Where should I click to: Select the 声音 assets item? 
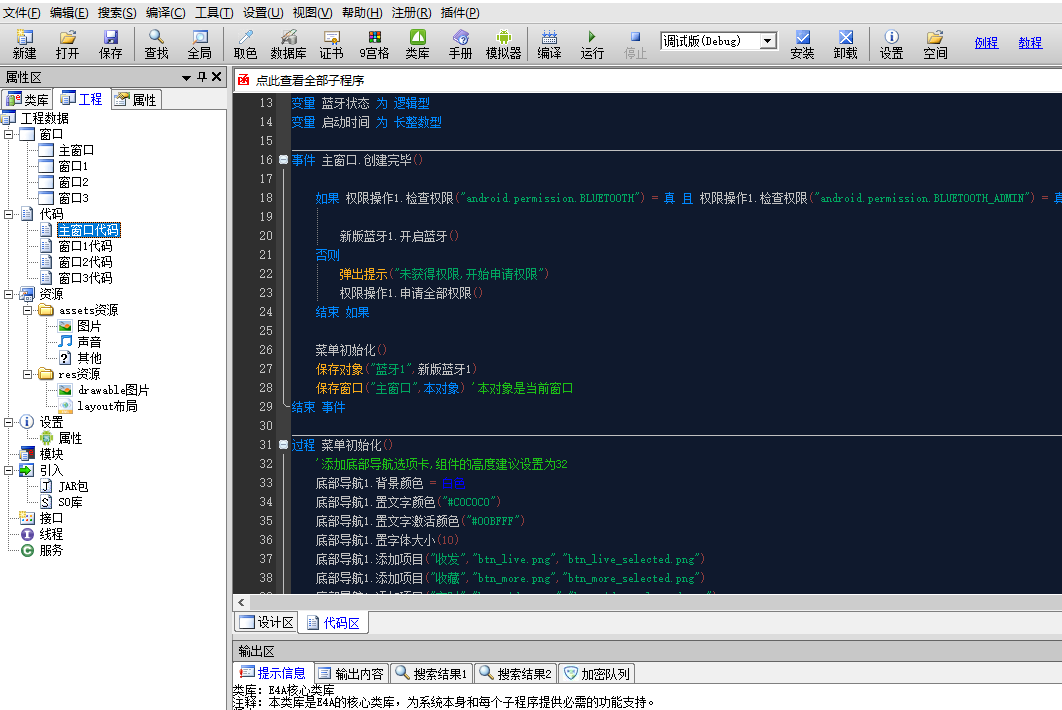click(x=89, y=342)
